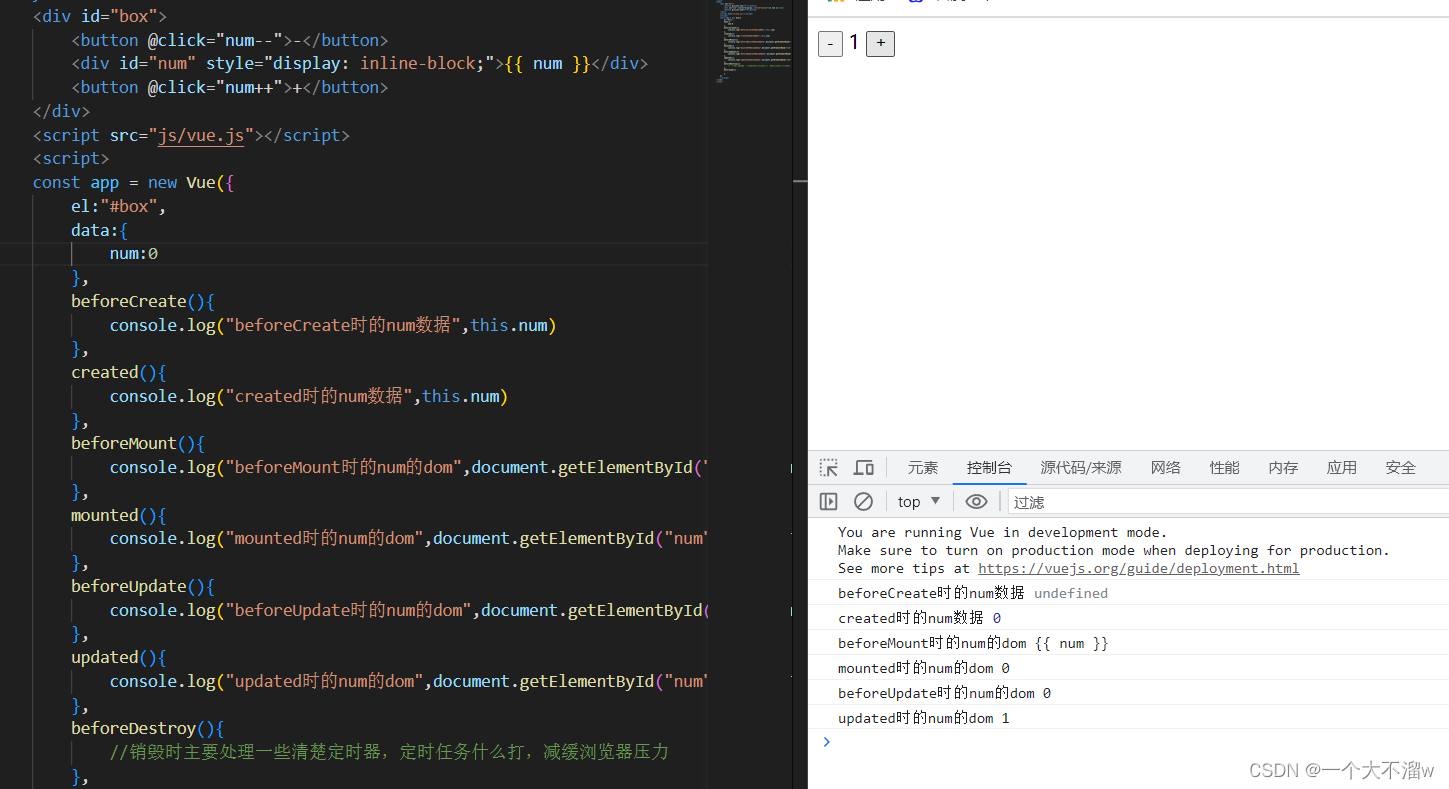The image size is (1449, 789).
Task: Open the vuejs.org deployment guide link
Action: point(1139,568)
